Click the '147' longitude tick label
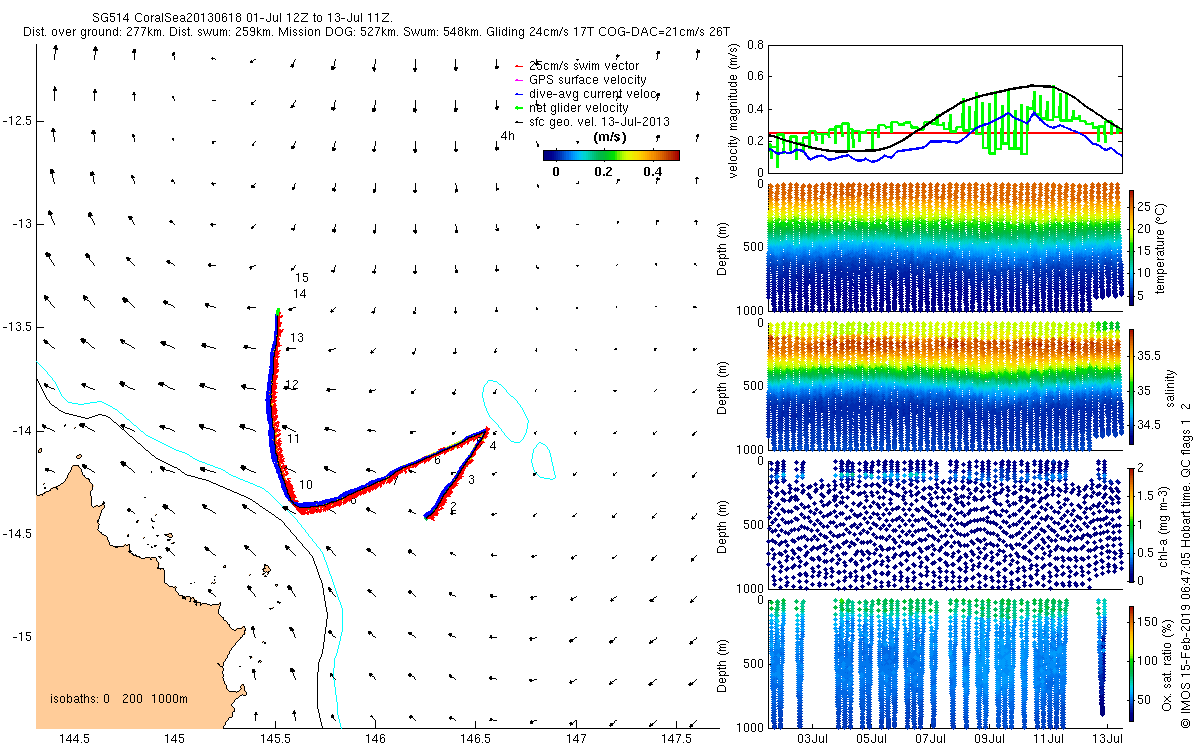The height and width of the screenshot is (750, 1200). [577, 738]
